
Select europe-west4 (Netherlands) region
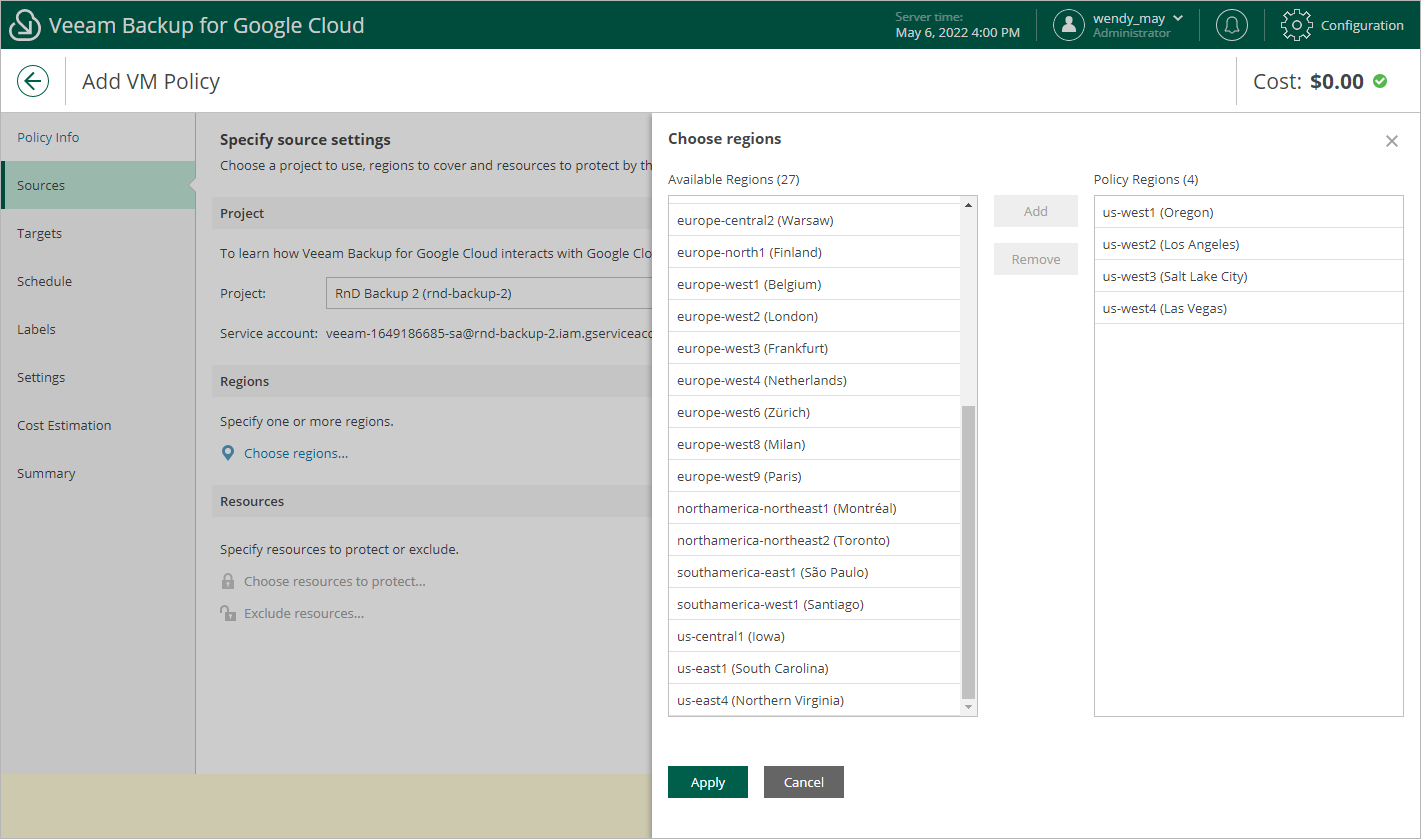tap(814, 380)
